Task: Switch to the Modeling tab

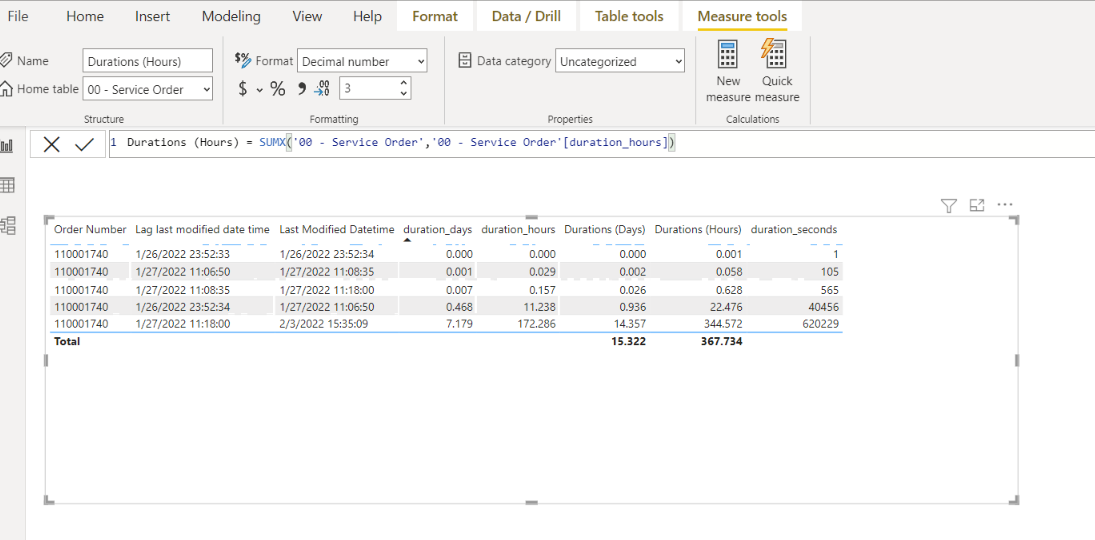Action: click(231, 16)
